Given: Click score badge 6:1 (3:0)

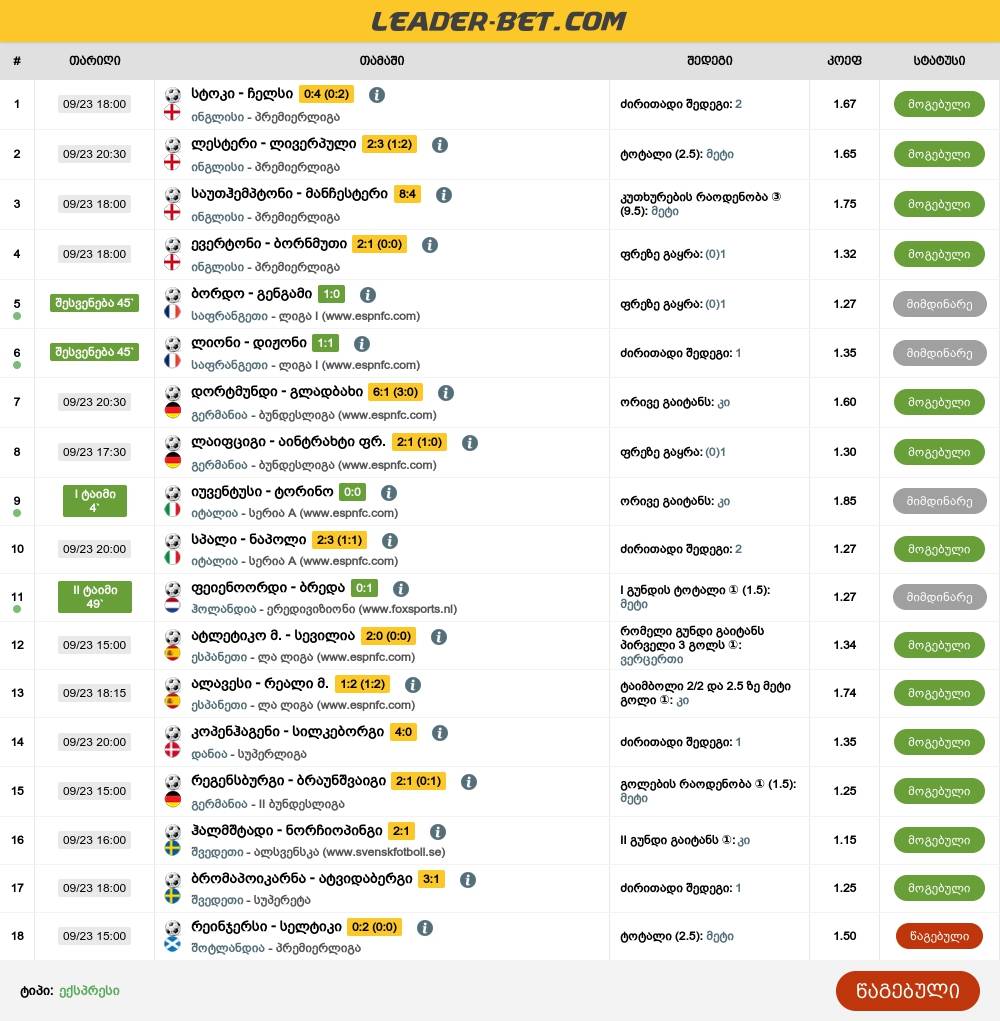Looking at the screenshot, I should point(395,392).
